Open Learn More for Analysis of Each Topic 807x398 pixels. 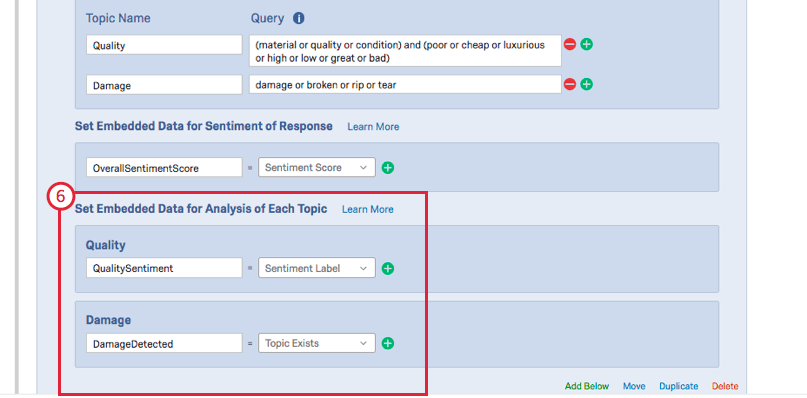[x=368, y=210]
